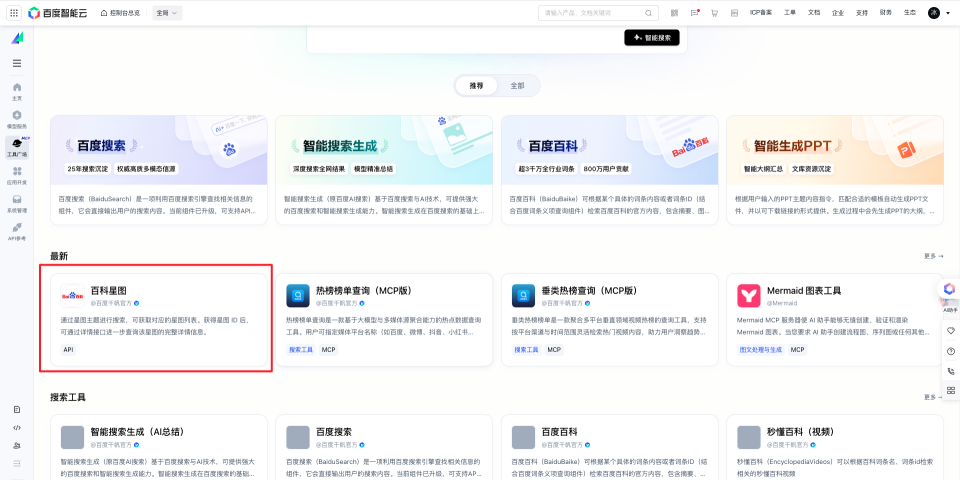Toggle the hamburger sidebar collapse icon
Screen dimensions: 960x480
[x=17, y=63]
